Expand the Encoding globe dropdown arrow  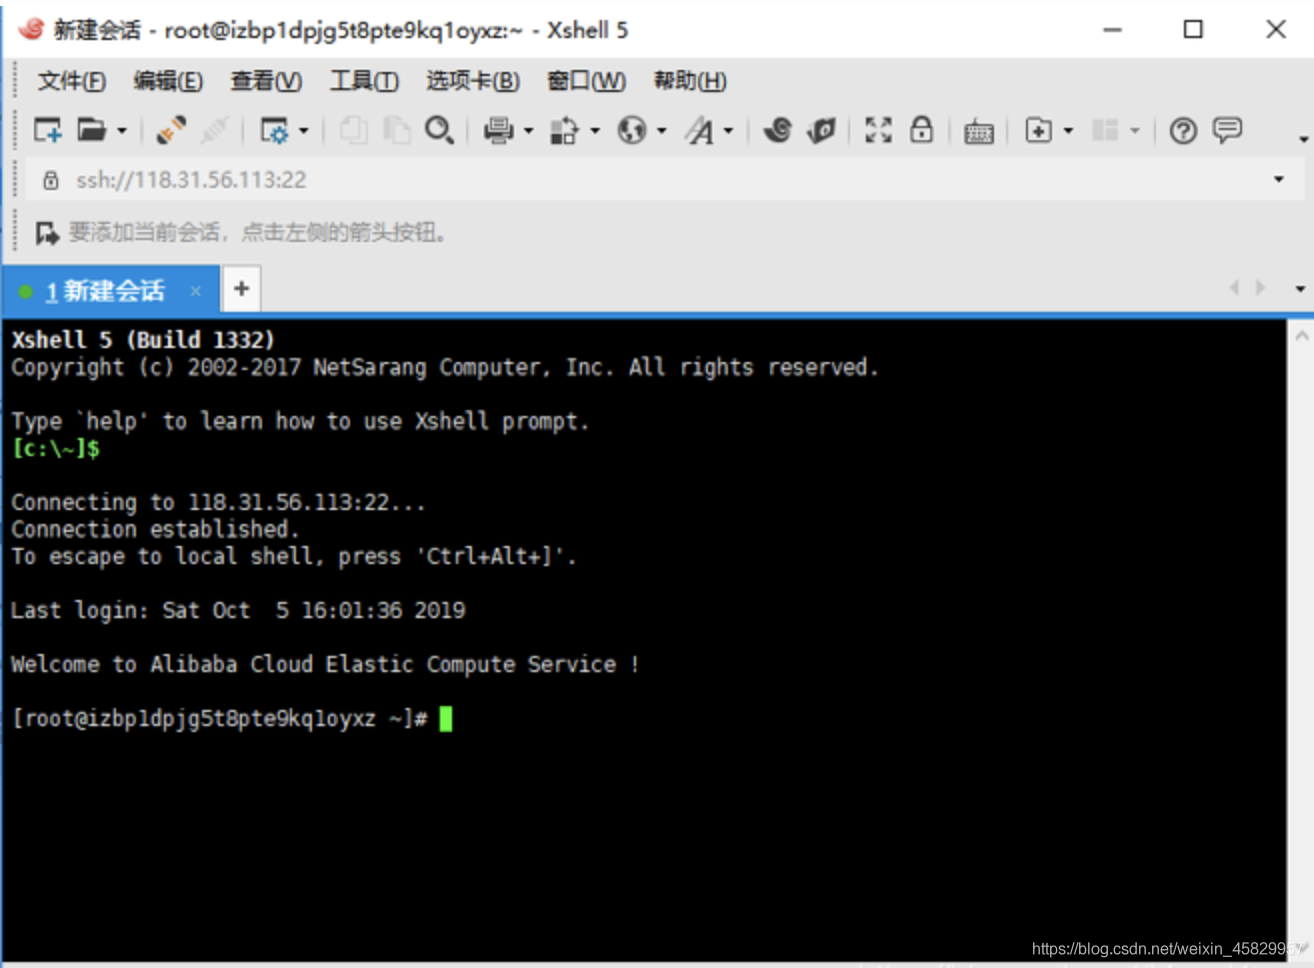[x=662, y=131]
